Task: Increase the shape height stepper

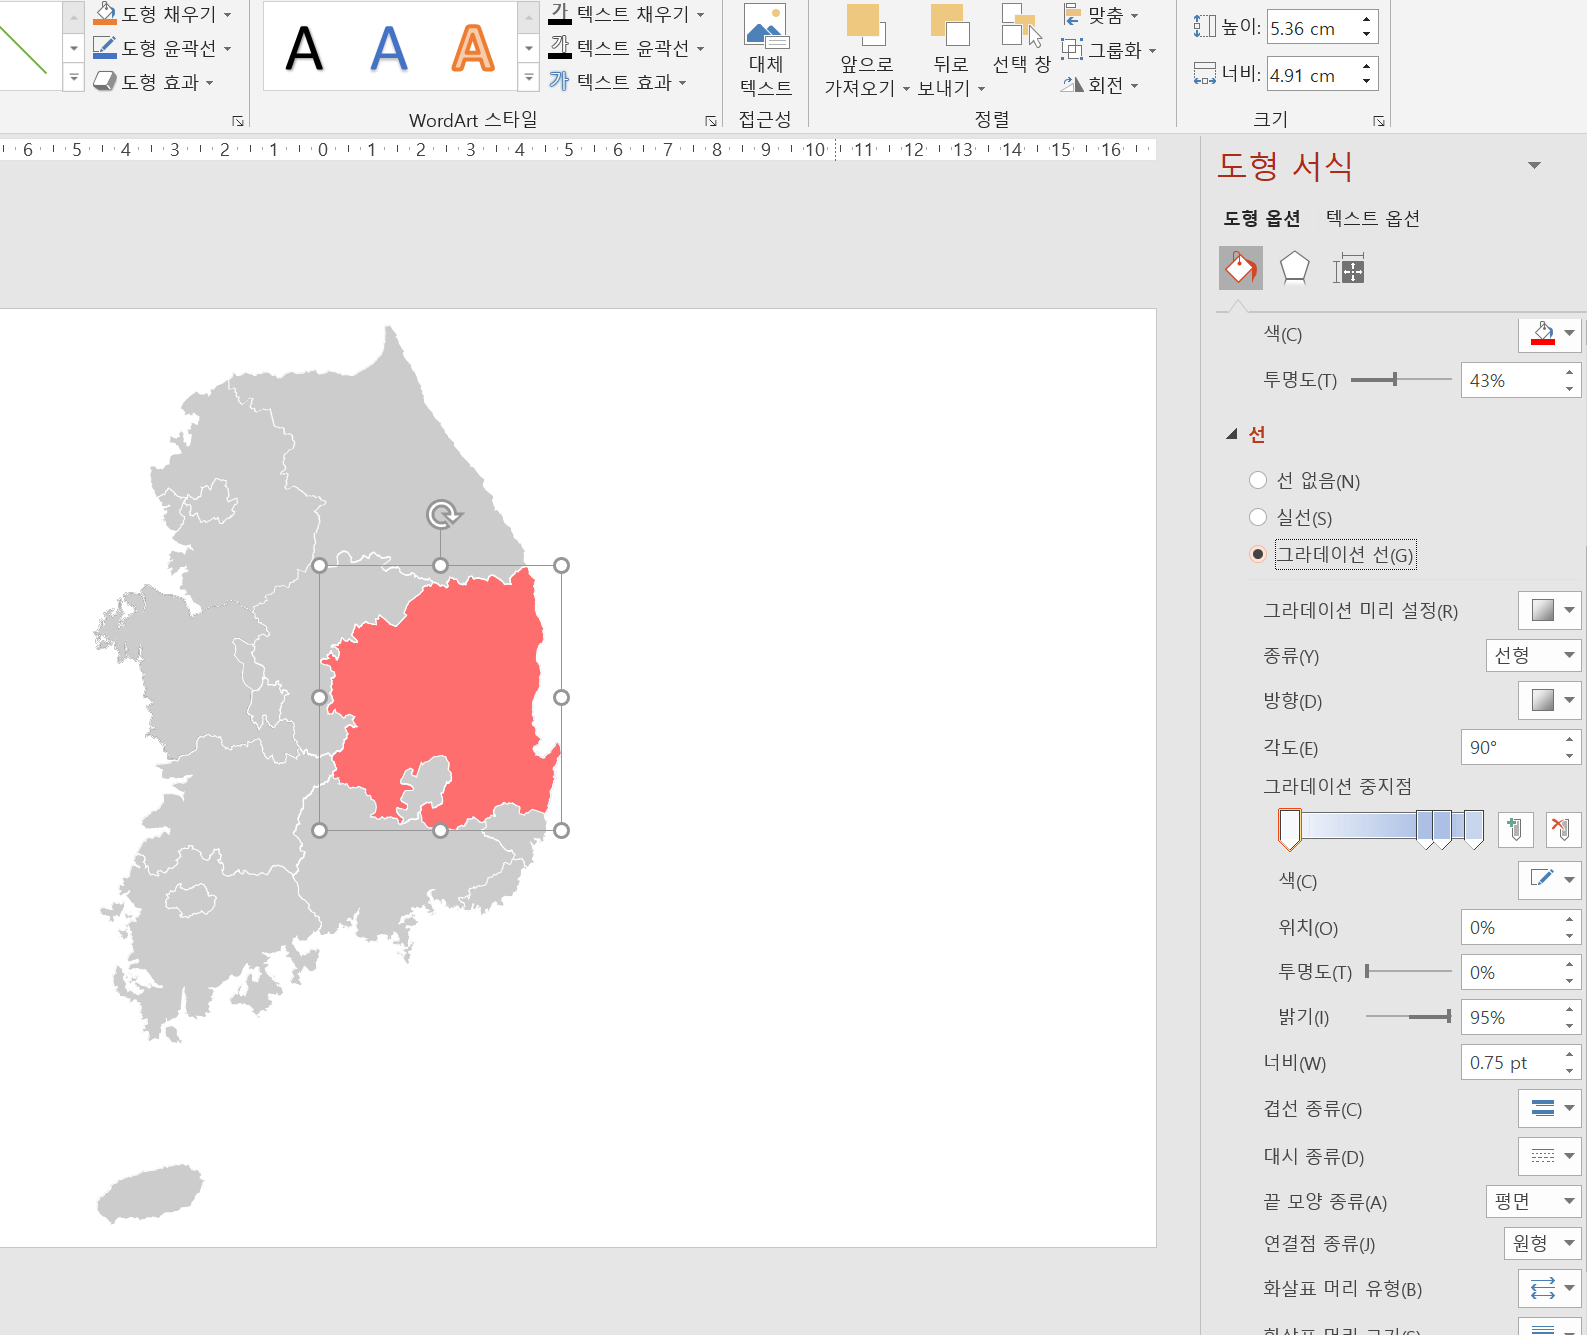Action: (1366, 20)
